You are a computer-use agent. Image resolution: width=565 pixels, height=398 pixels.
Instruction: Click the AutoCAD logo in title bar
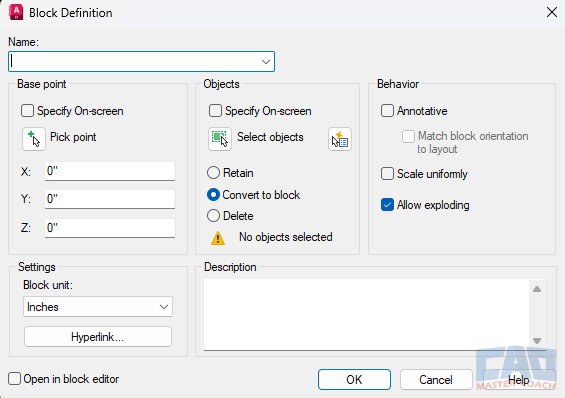(x=16, y=13)
